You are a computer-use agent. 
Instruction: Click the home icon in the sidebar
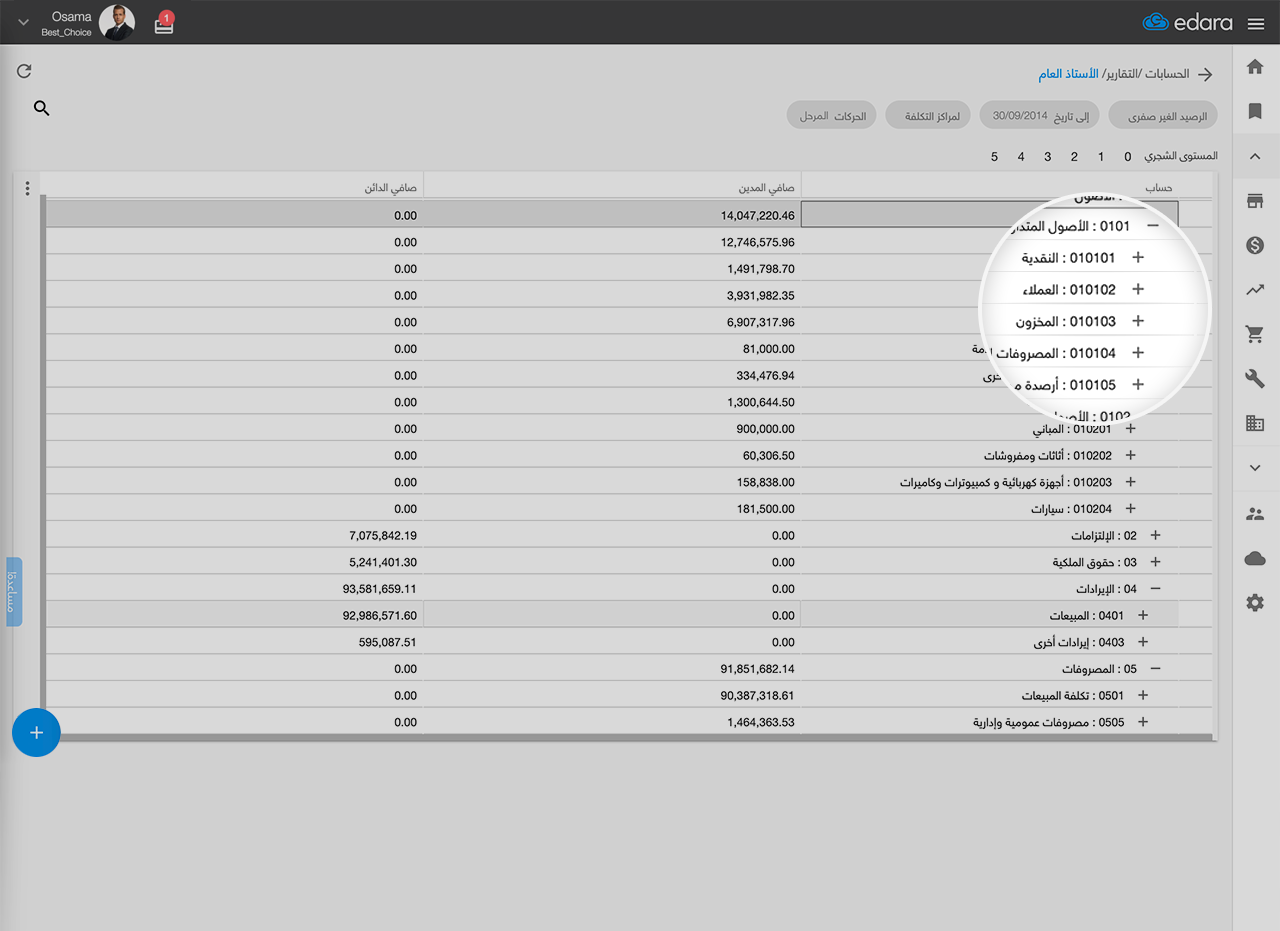(x=1255, y=67)
